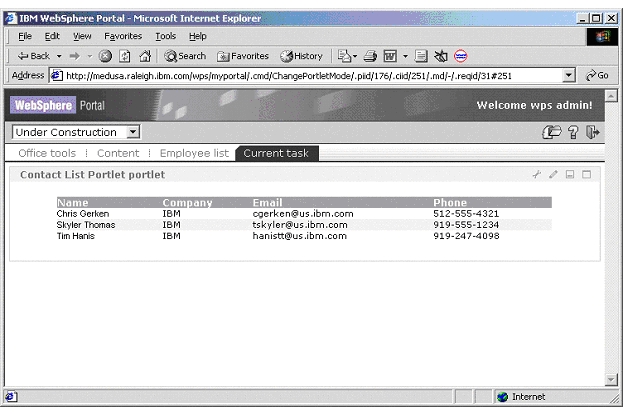Open the File menu

tap(25, 36)
